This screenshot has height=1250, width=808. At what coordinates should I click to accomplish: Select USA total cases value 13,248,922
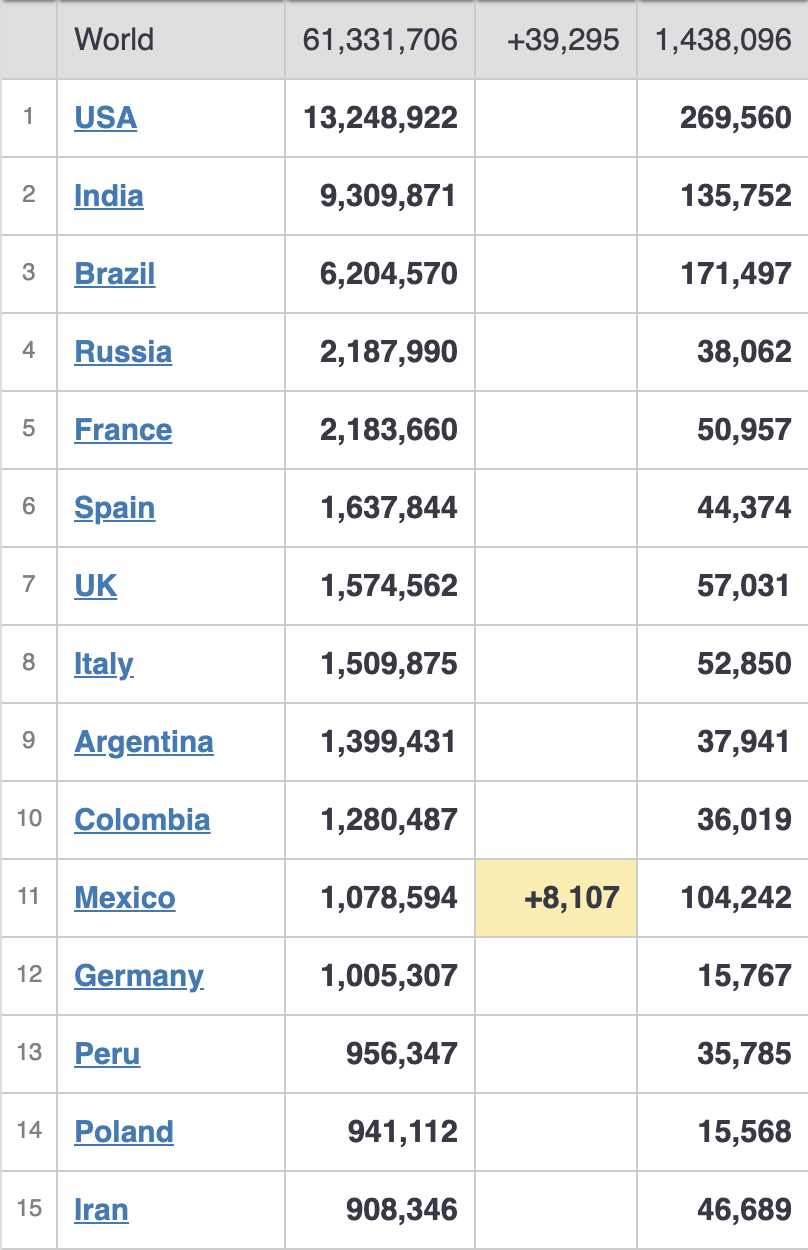[x=380, y=118]
